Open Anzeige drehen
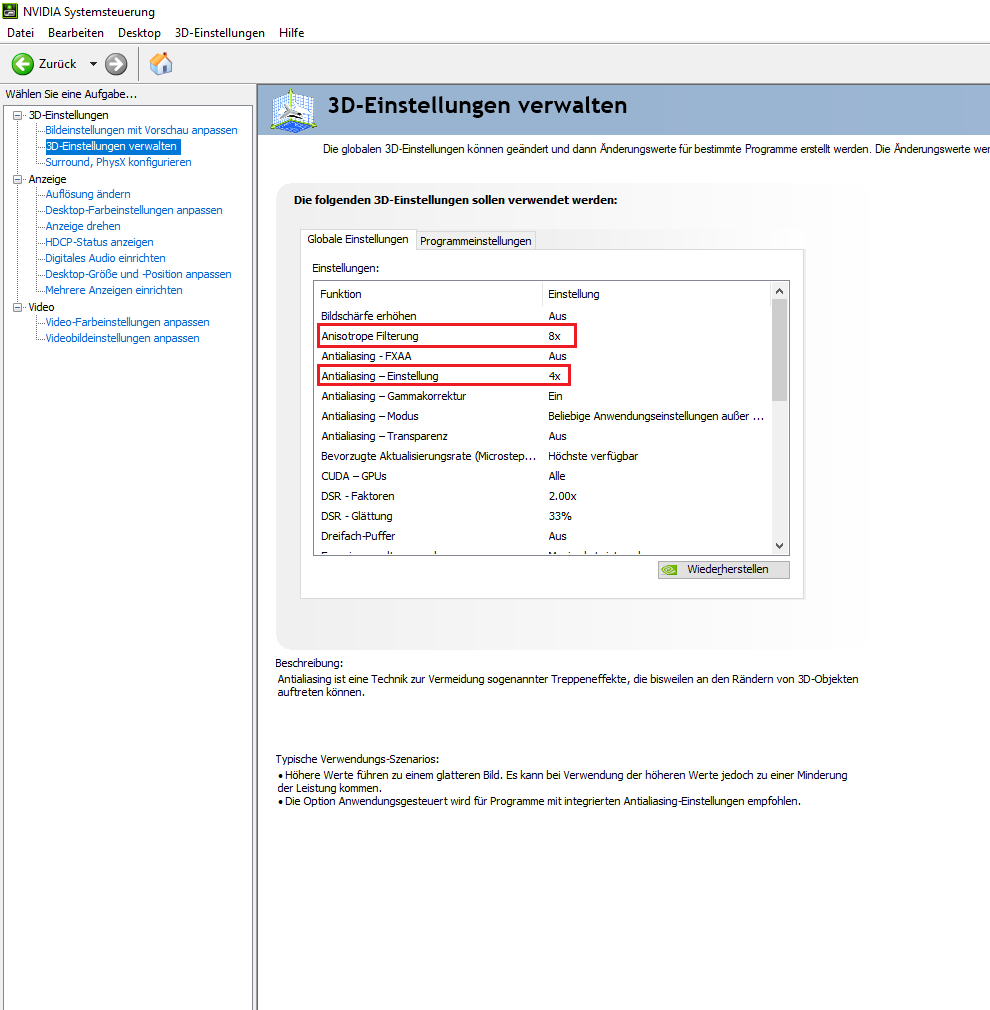The width and height of the screenshot is (990, 1010). [82, 226]
